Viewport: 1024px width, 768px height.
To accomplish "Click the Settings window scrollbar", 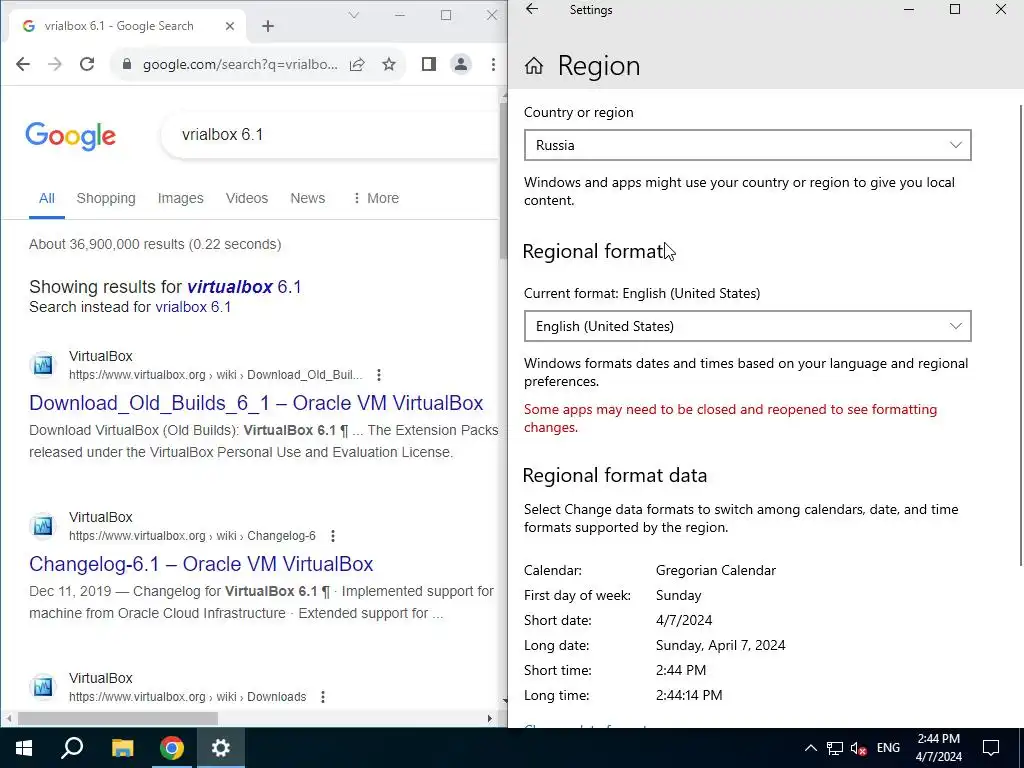I will click(x=1021, y=336).
